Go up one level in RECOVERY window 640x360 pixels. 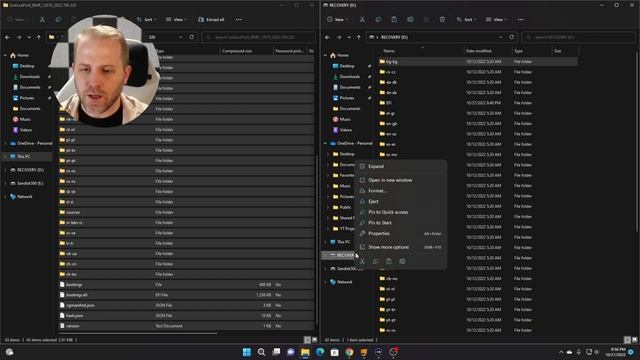tap(359, 37)
